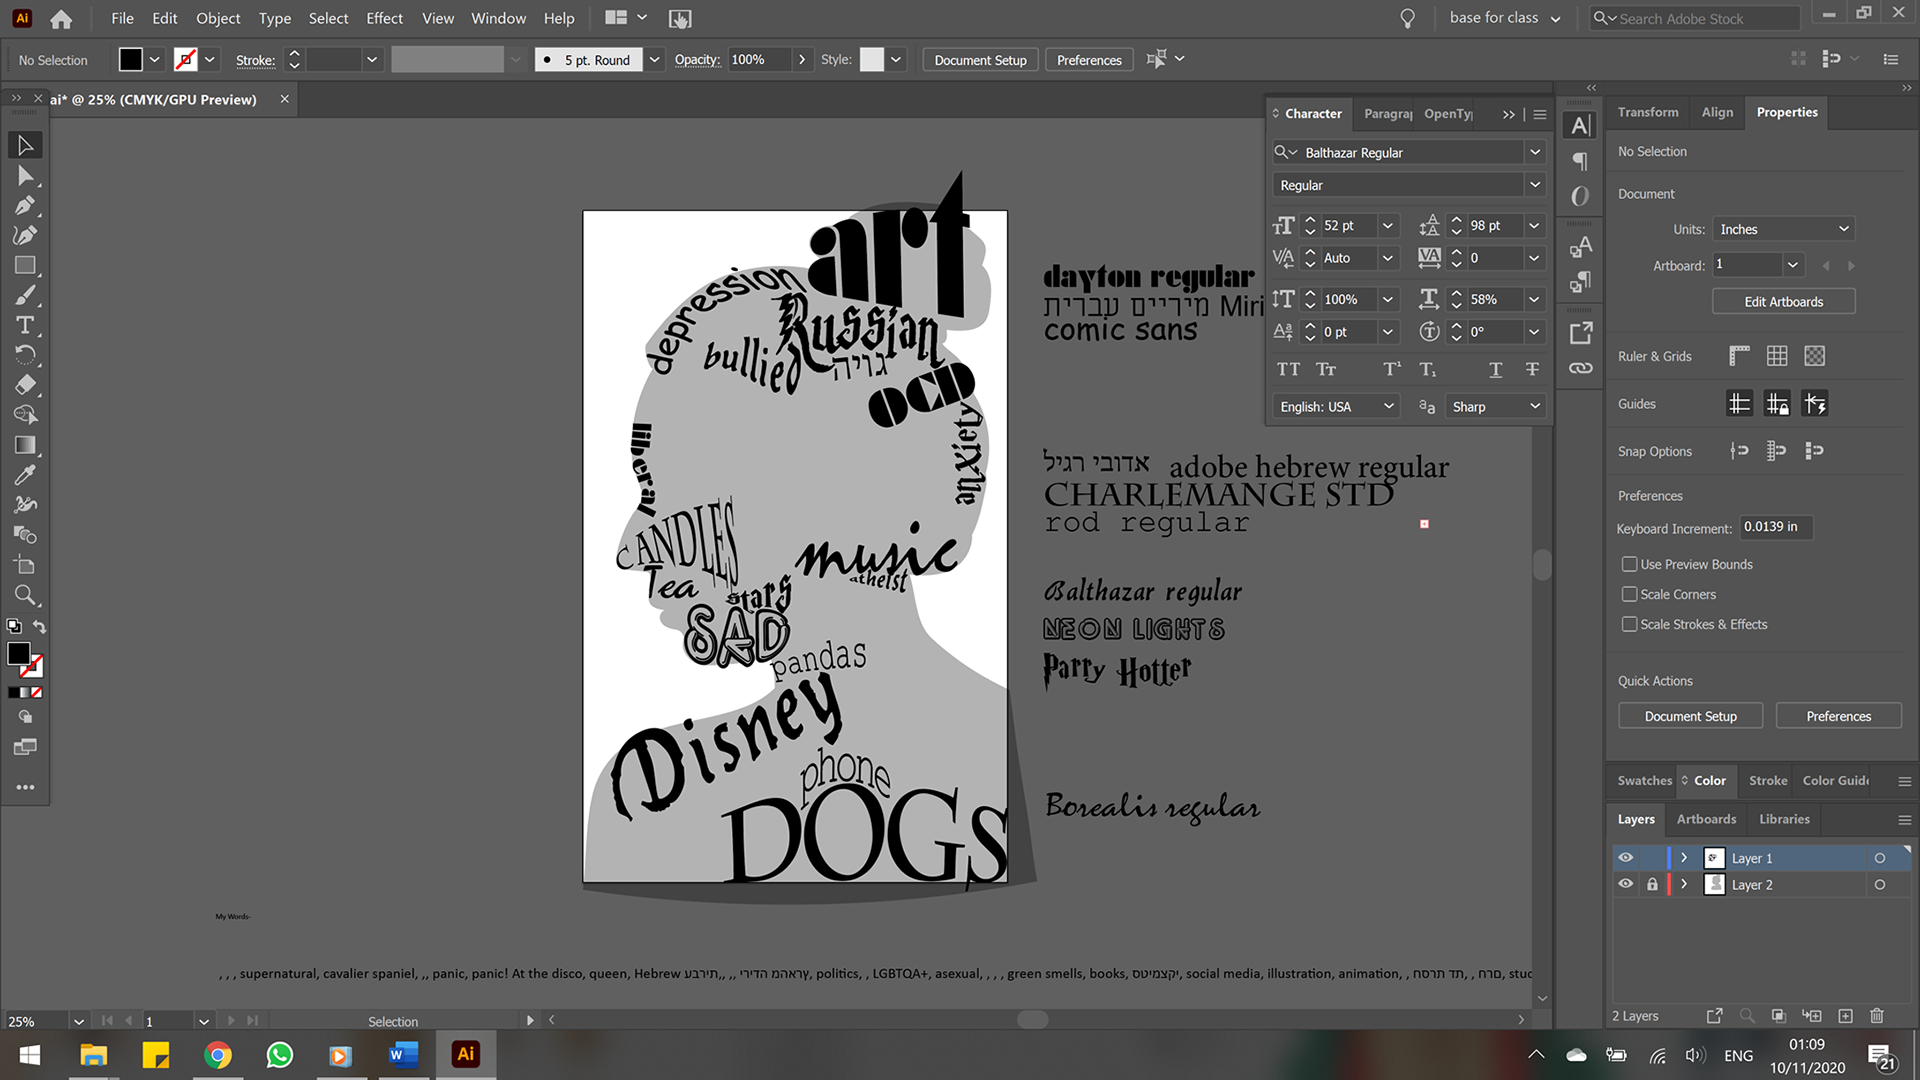Image resolution: width=1920 pixels, height=1080 pixels.
Task: Swap fill and stroke arrow icon
Action: (x=39, y=626)
